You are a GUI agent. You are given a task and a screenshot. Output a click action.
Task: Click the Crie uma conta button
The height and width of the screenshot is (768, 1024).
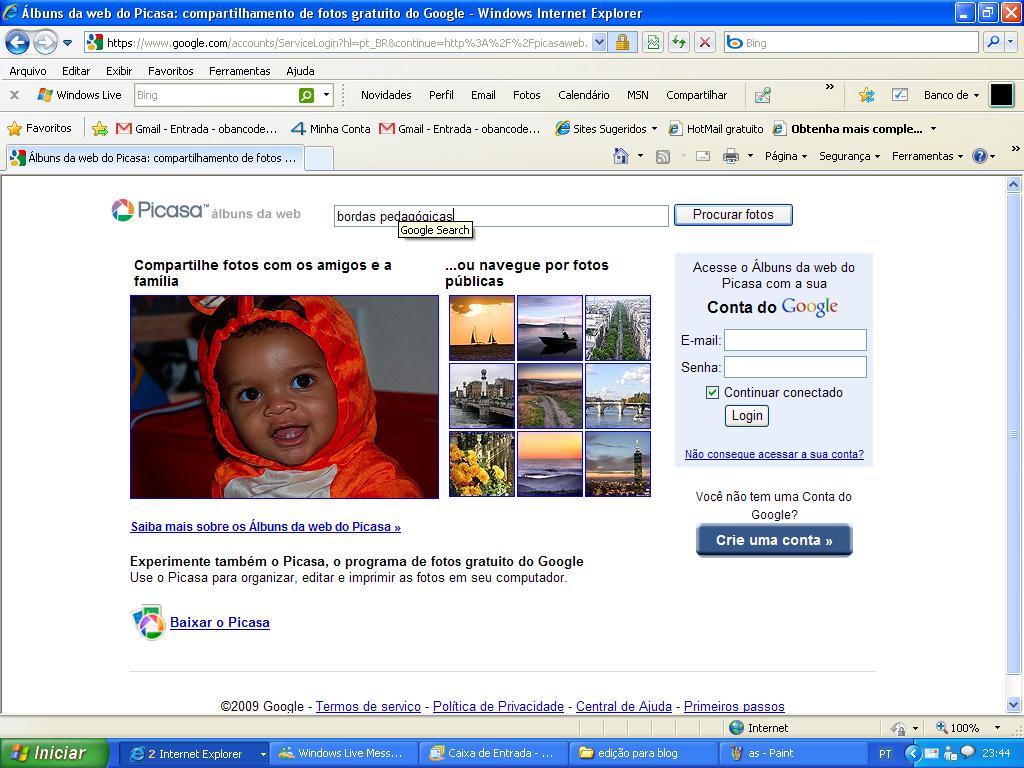pyautogui.click(x=774, y=540)
